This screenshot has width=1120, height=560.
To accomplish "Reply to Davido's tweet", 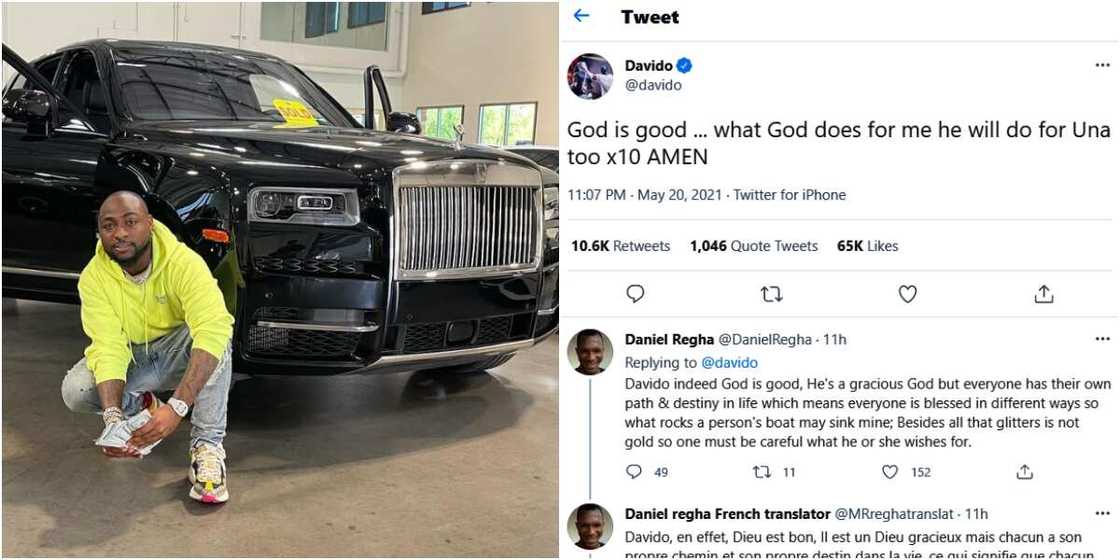I will tap(635, 294).
